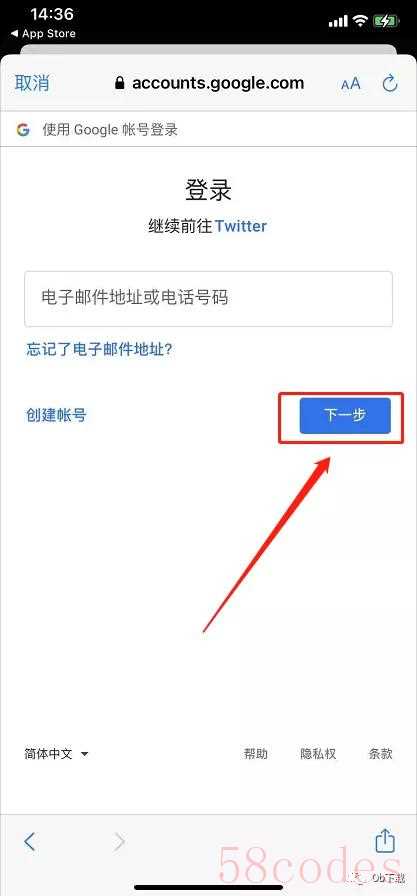Tap 取消 to cancel sign-in

pos(32,83)
